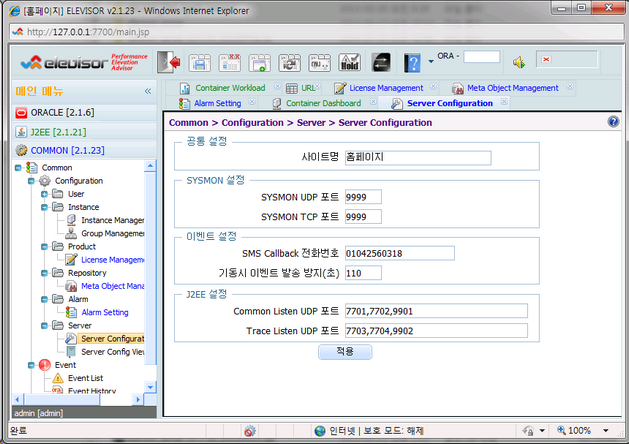
Task: Switch to the Container Workload tab
Action: 230,88
